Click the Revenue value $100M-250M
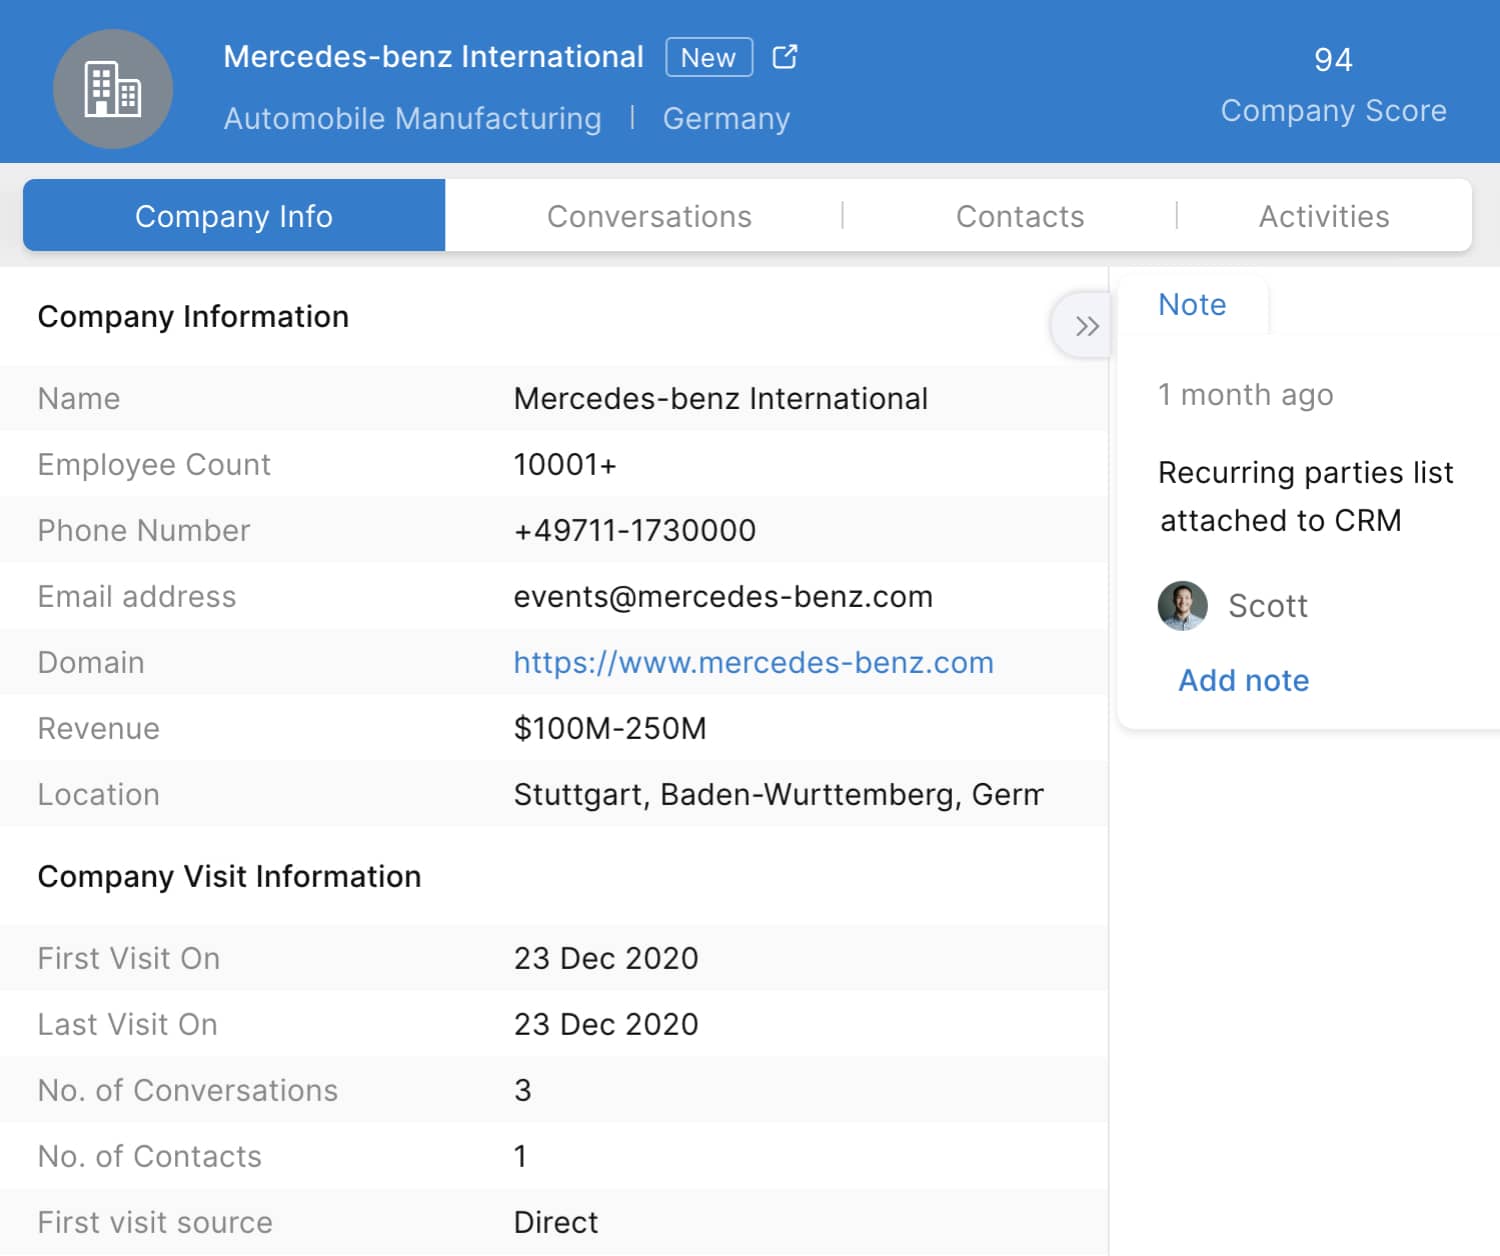 pos(609,729)
